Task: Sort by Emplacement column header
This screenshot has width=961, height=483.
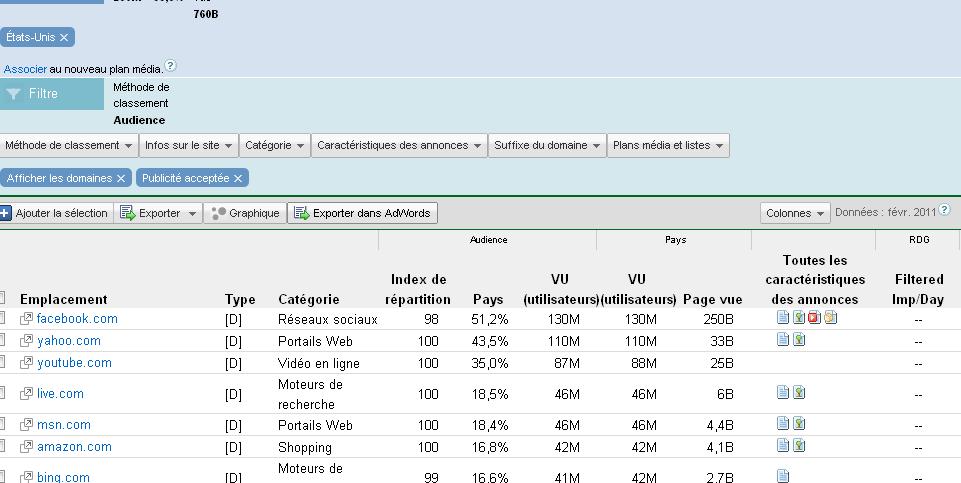Action: coord(64,300)
